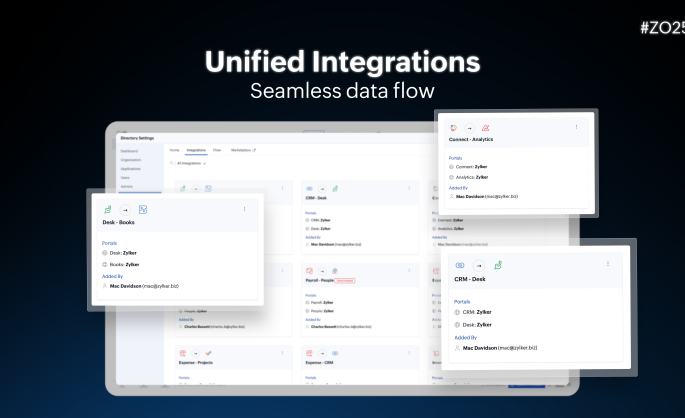This screenshot has height=418, width=685.
Task: Click Desk icon on background grid CRM - Desk card
Action: (335, 189)
